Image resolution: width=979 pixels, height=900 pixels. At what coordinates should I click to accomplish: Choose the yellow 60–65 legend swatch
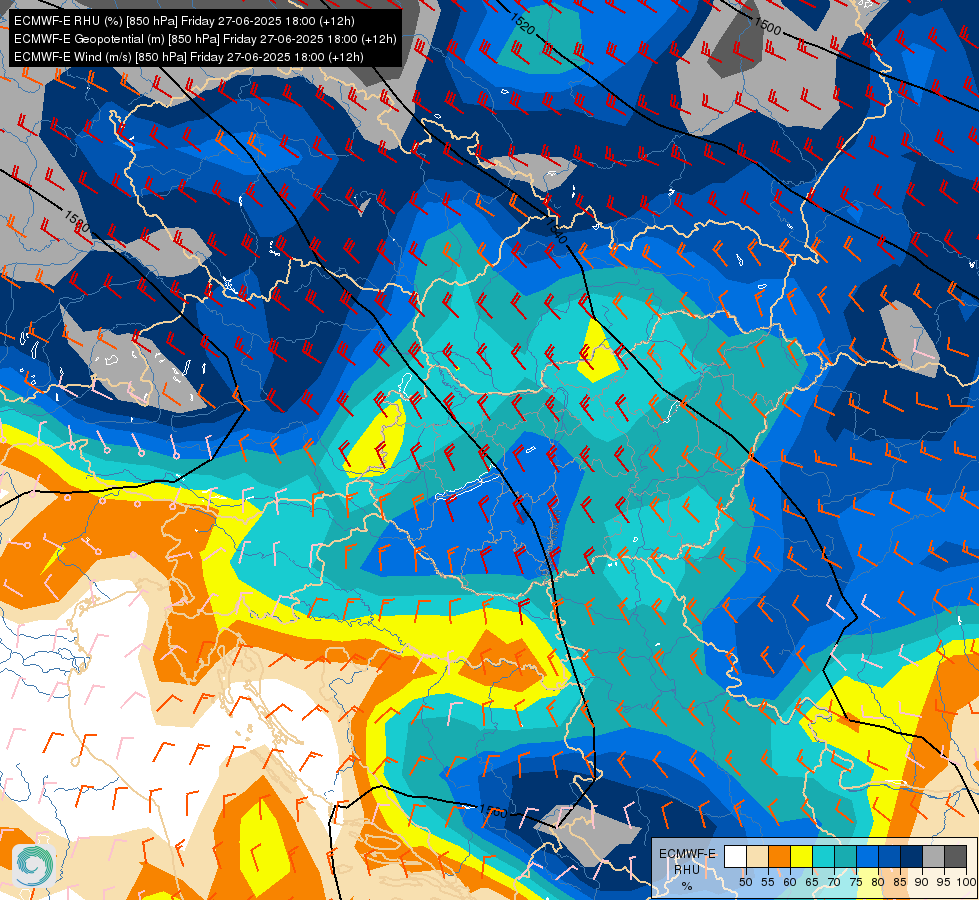pyautogui.click(x=801, y=856)
